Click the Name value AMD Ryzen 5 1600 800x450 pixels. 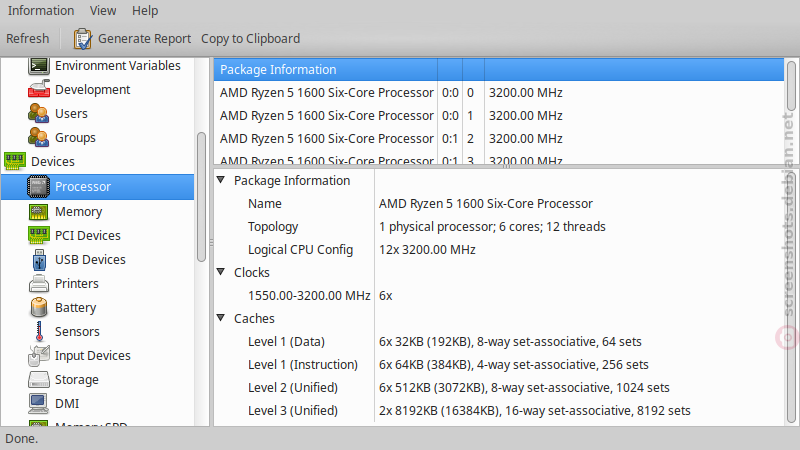tap(486, 204)
